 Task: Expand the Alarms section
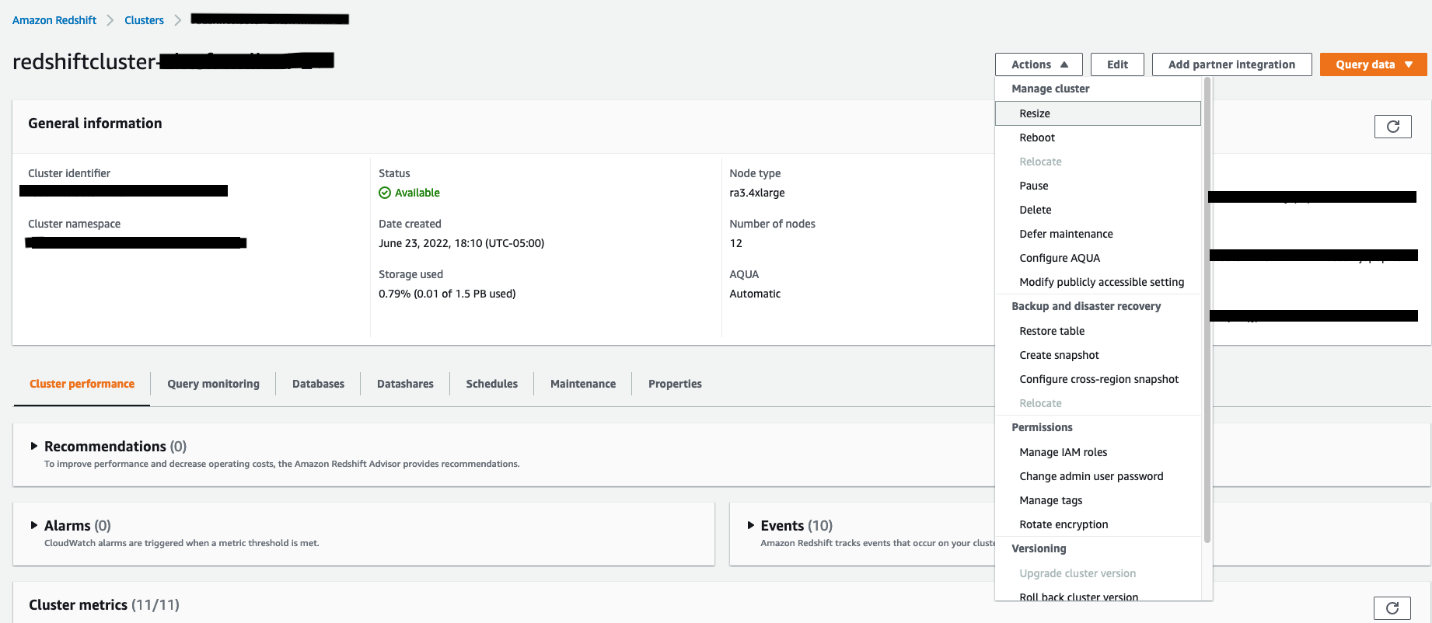(34, 525)
